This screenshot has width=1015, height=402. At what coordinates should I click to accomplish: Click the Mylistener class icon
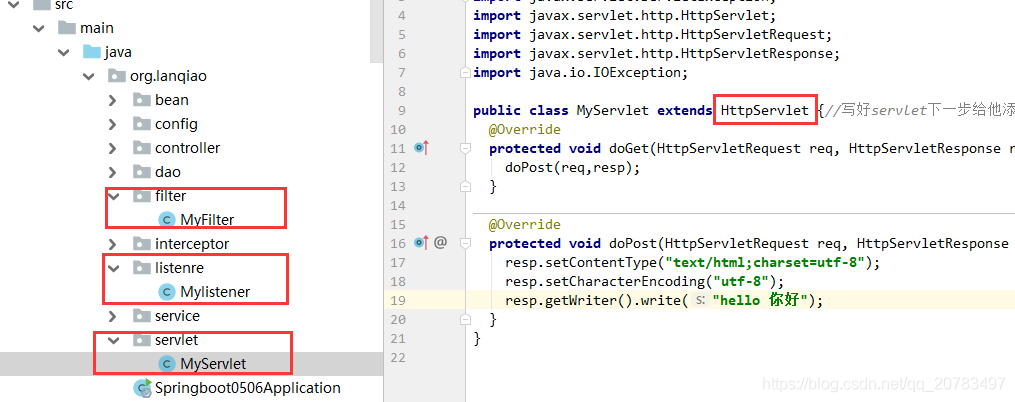[167, 292]
